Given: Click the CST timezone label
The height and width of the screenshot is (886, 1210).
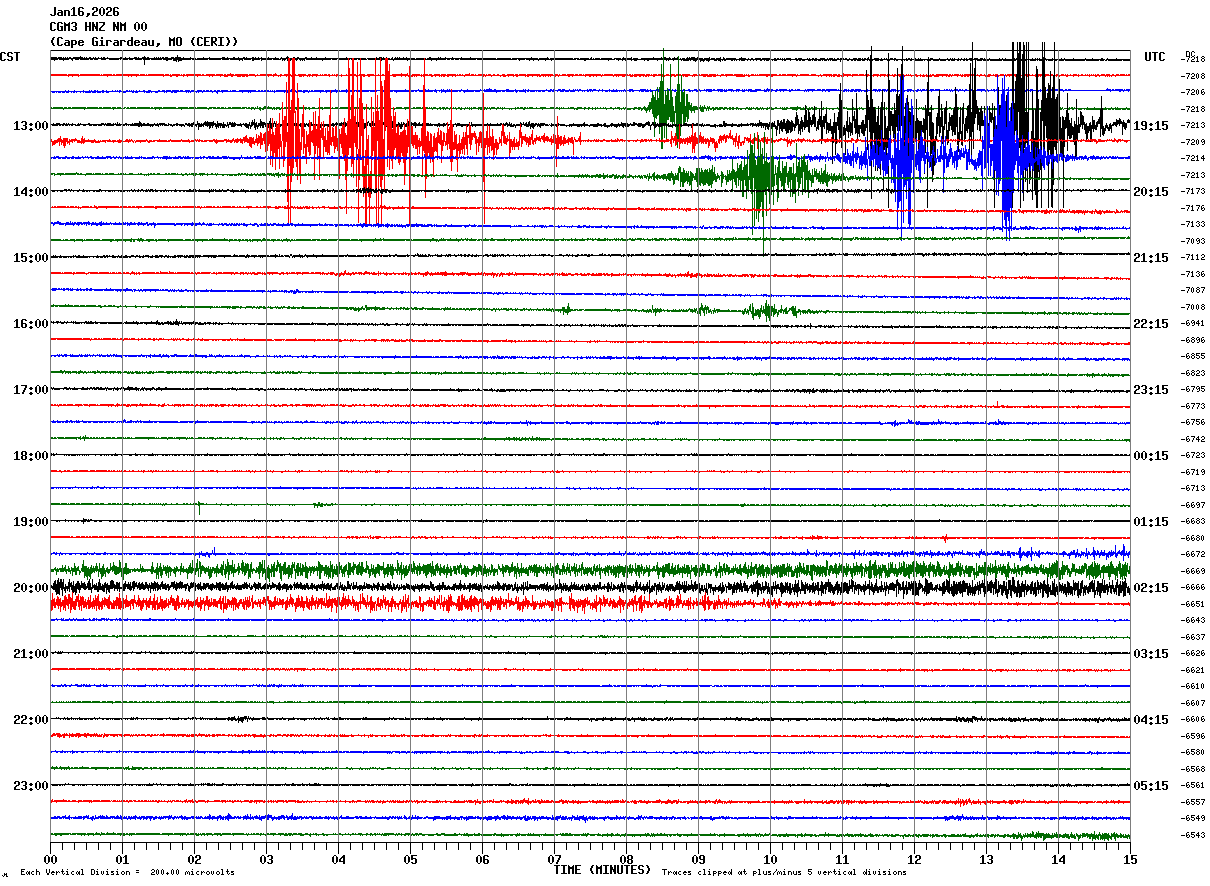Looking at the screenshot, I should [x=10, y=57].
